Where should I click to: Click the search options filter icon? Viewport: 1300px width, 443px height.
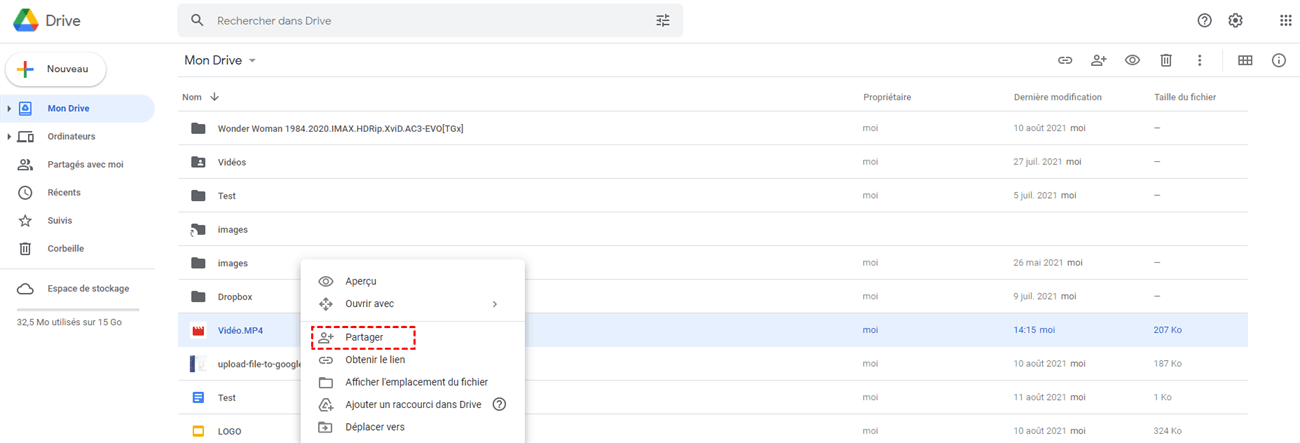tap(663, 20)
